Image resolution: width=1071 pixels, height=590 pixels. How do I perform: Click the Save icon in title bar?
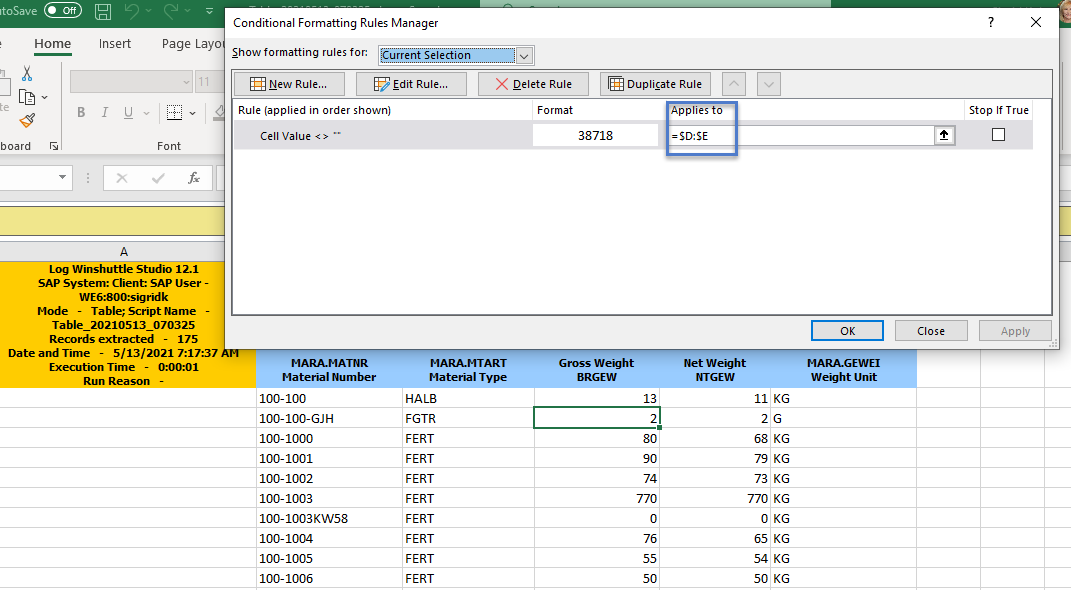103,12
